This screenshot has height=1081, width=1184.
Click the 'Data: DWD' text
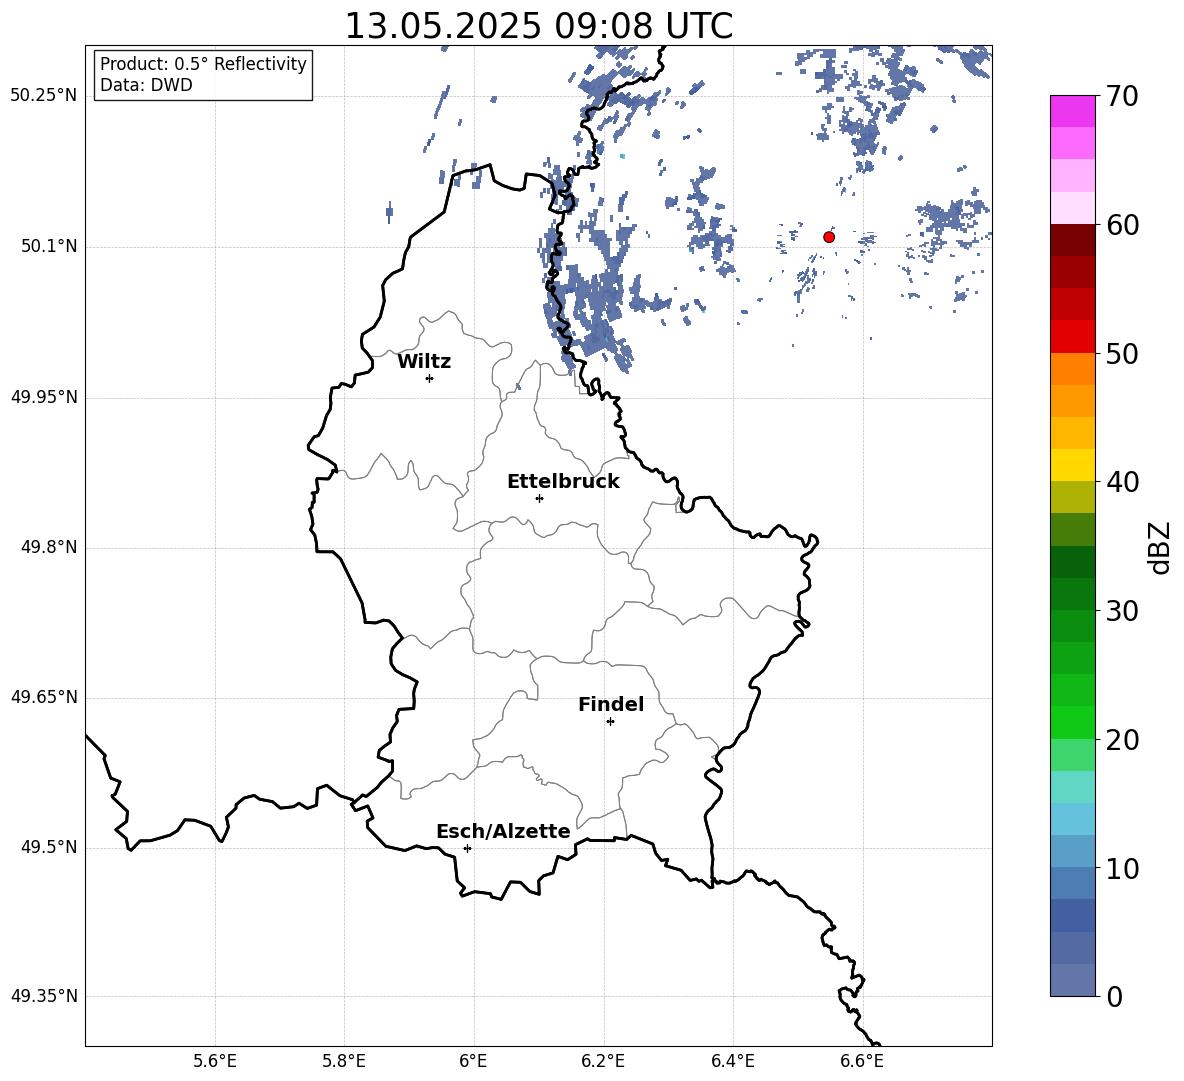click(x=146, y=85)
